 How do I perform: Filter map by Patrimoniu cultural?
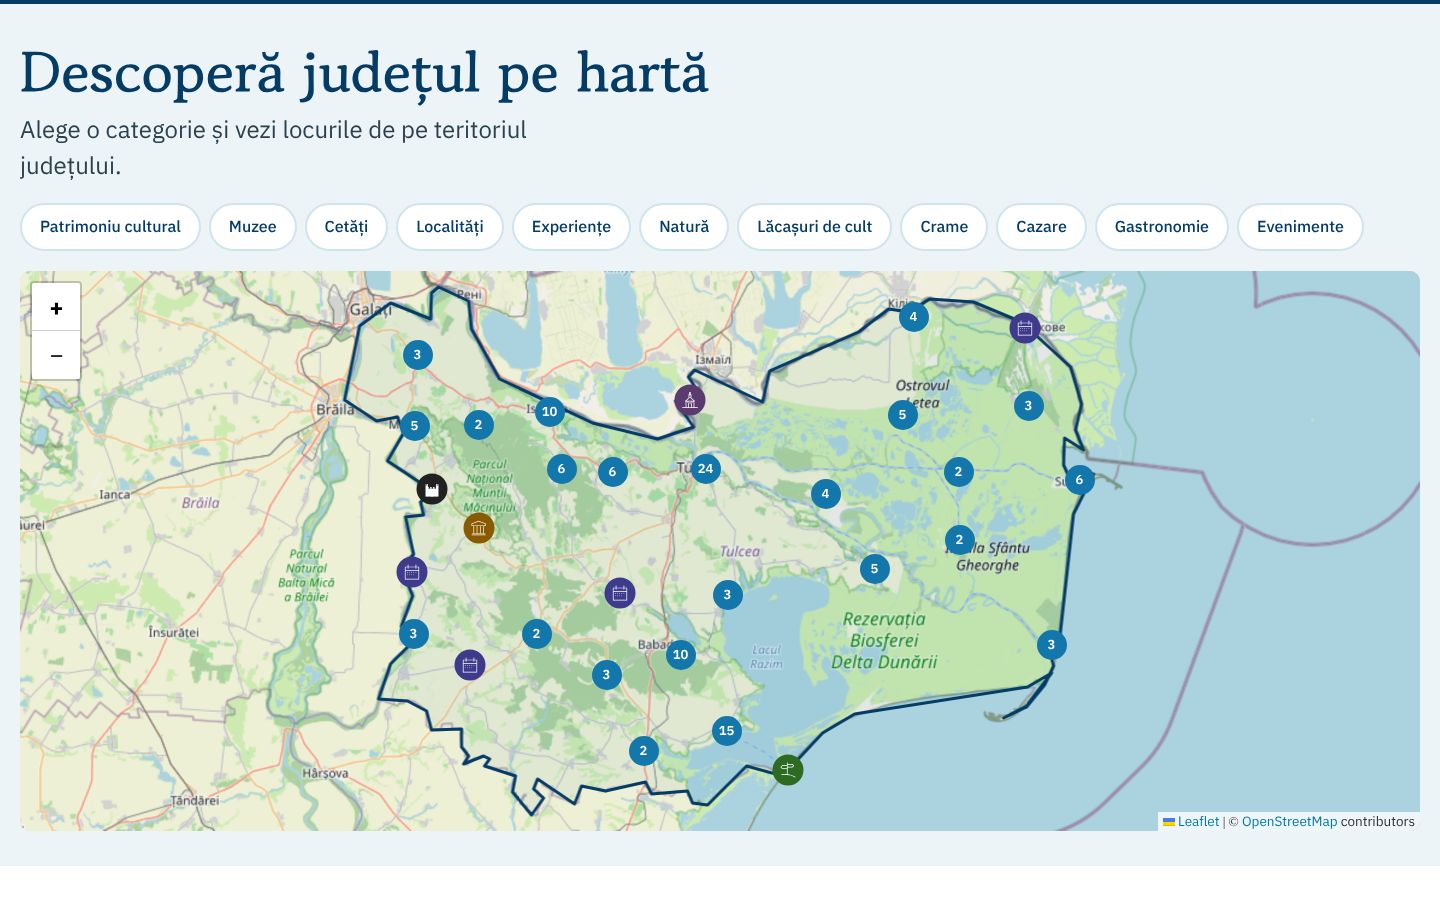point(110,227)
